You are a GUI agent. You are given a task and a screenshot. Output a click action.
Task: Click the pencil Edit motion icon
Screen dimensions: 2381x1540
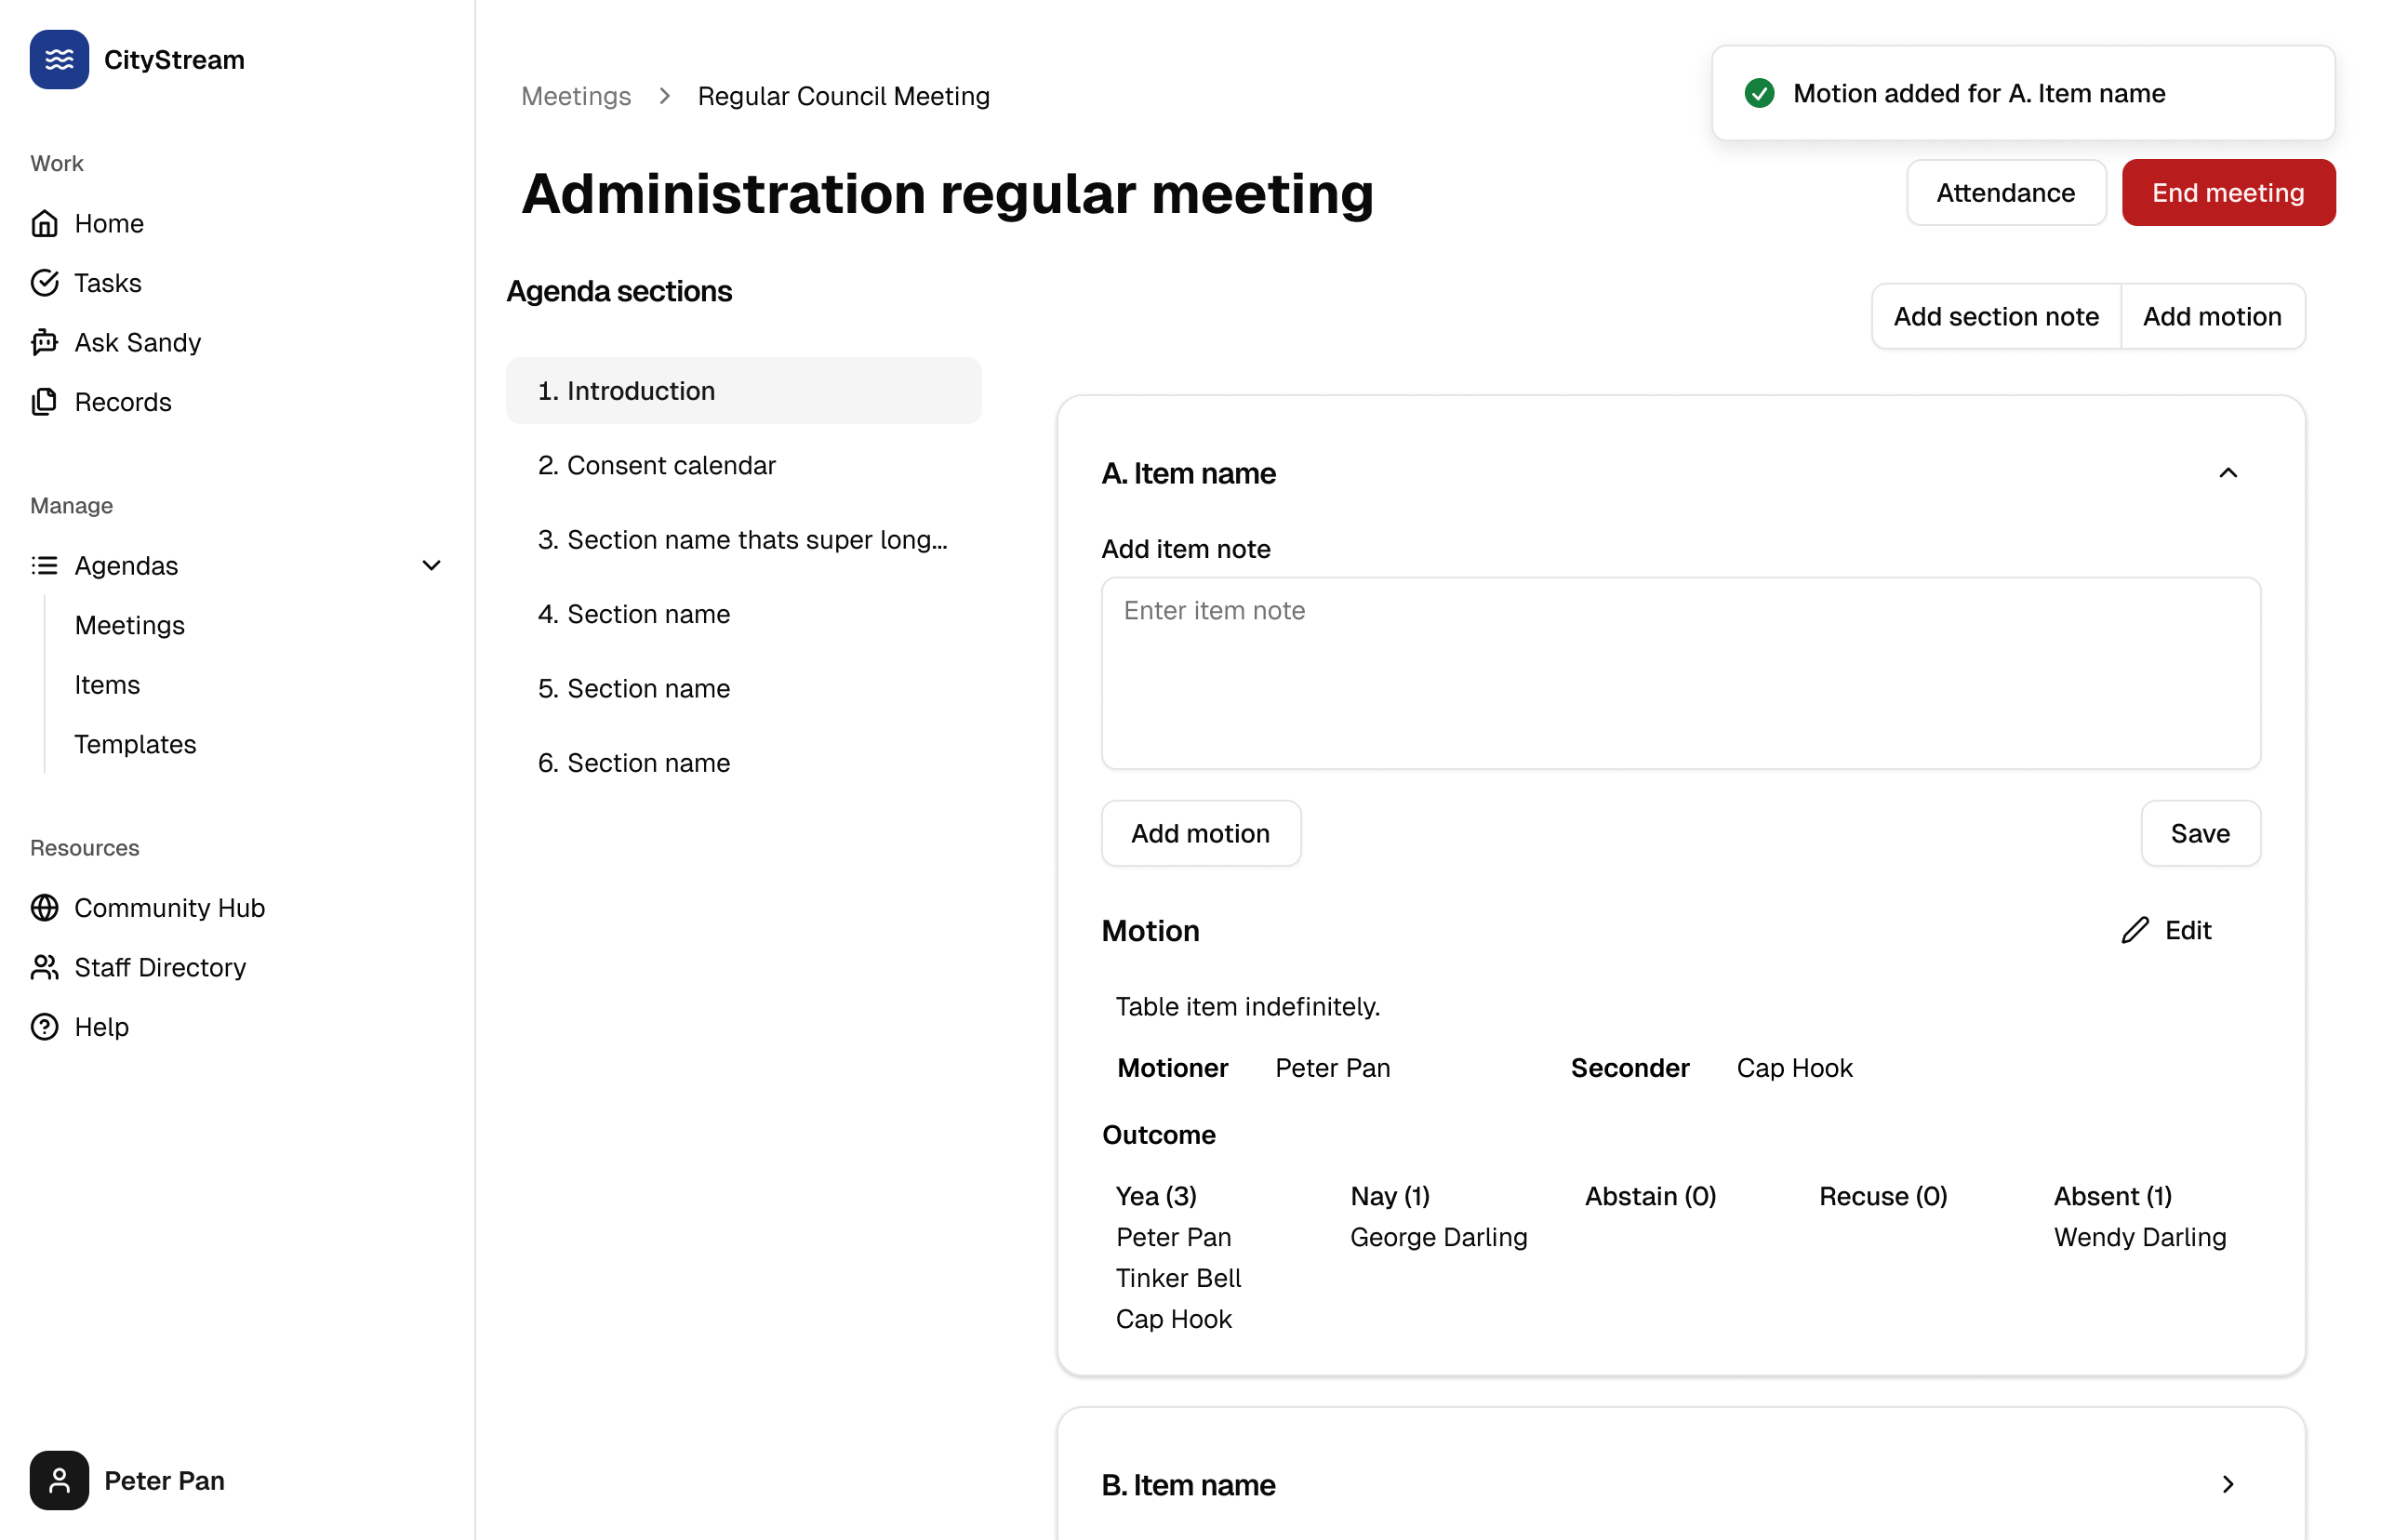(x=2134, y=930)
